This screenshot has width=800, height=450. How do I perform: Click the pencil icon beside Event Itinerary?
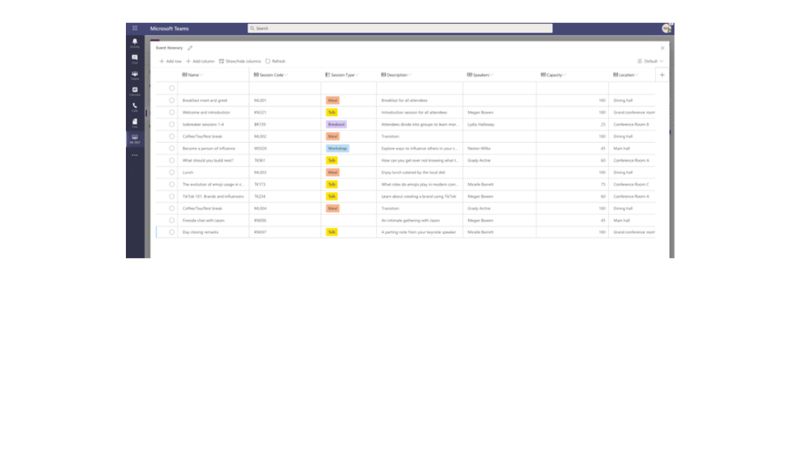[190, 48]
